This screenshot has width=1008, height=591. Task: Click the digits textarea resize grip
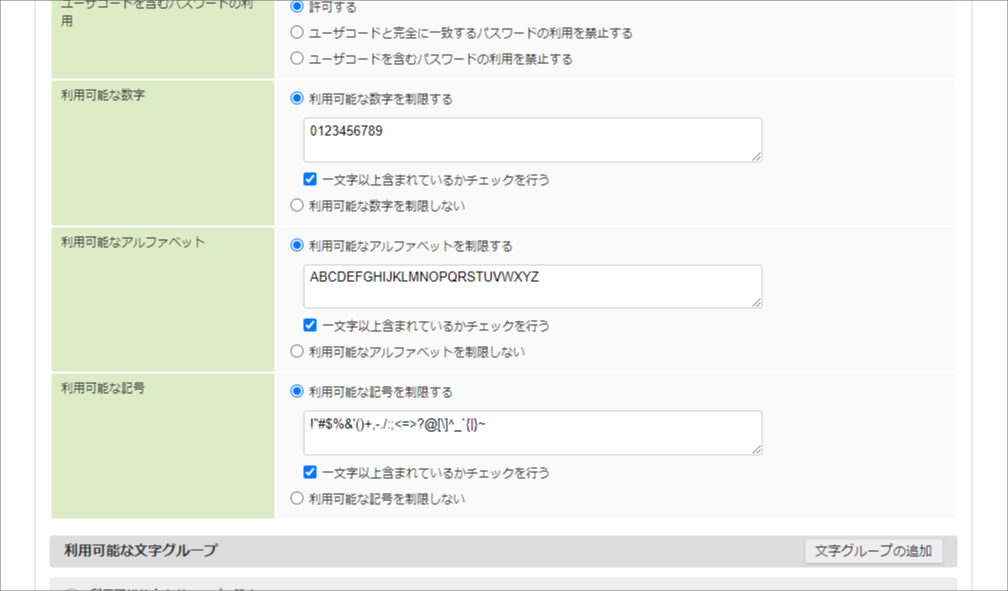pos(757,158)
